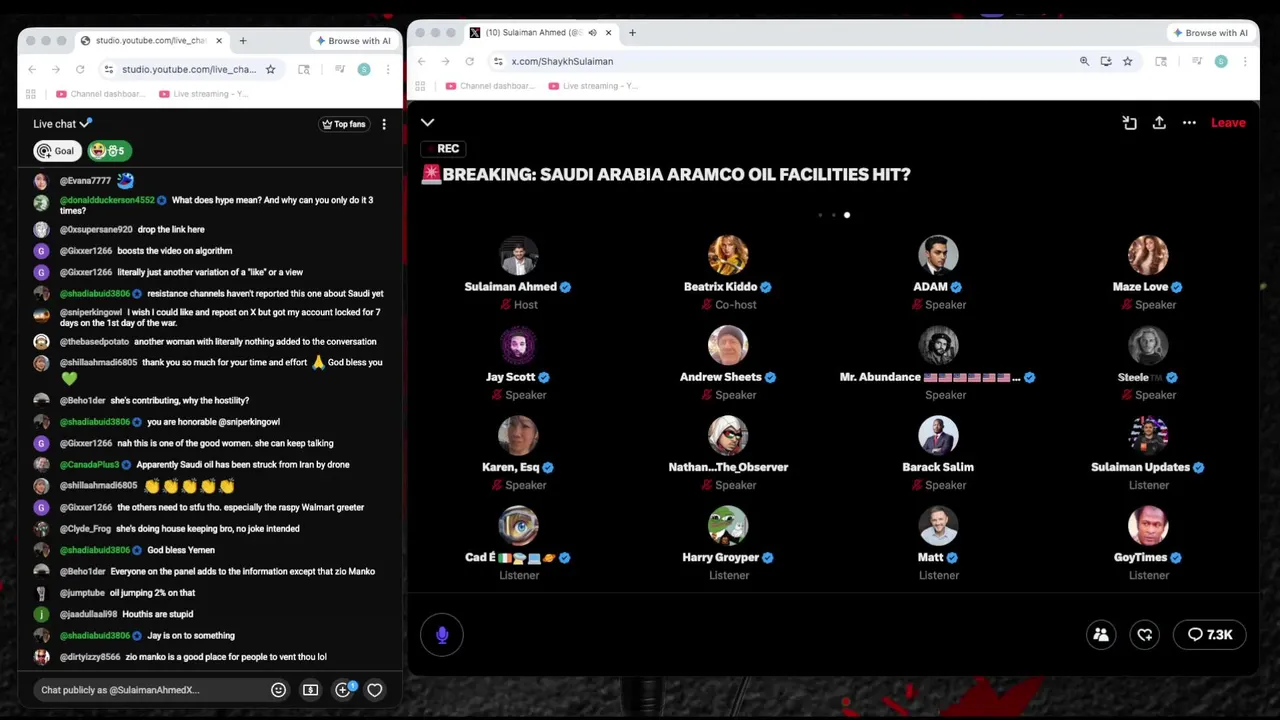The height and width of the screenshot is (720, 1280).
Task: Open Karen, Esq speaker avatar
Action: click(519, 435)
